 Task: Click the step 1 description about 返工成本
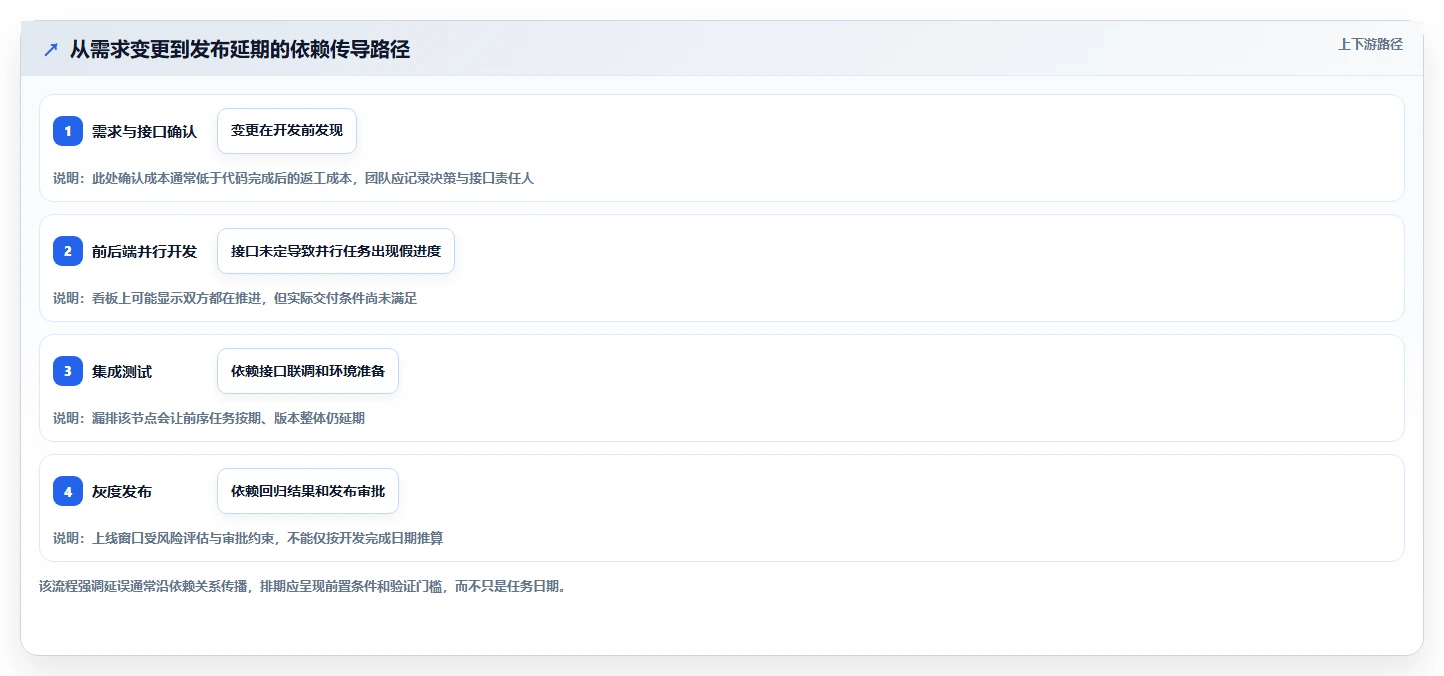294,178
